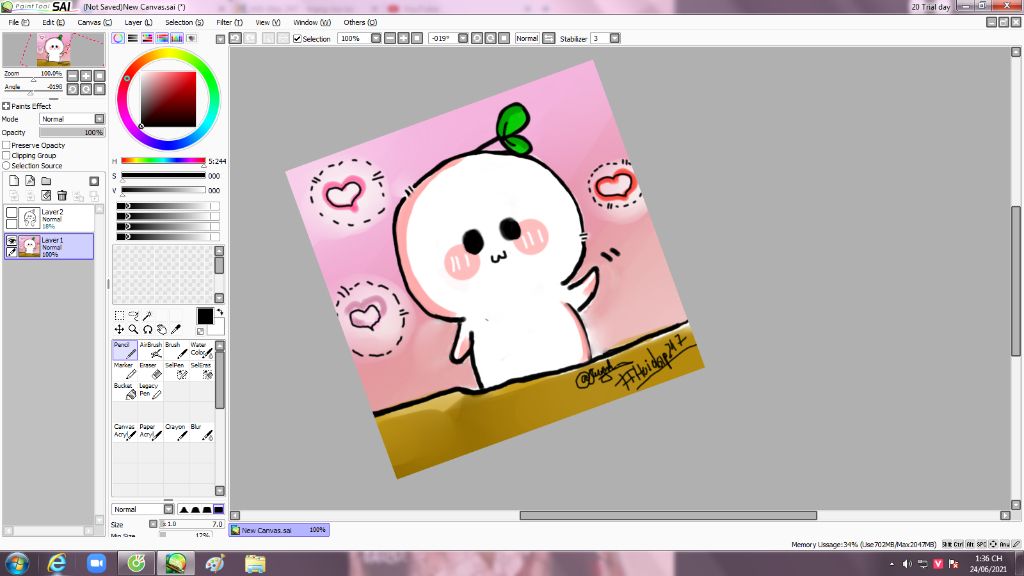Activate the hand pan tool
The width and height of the screenshot is (1024, 576).
(161, 329)
